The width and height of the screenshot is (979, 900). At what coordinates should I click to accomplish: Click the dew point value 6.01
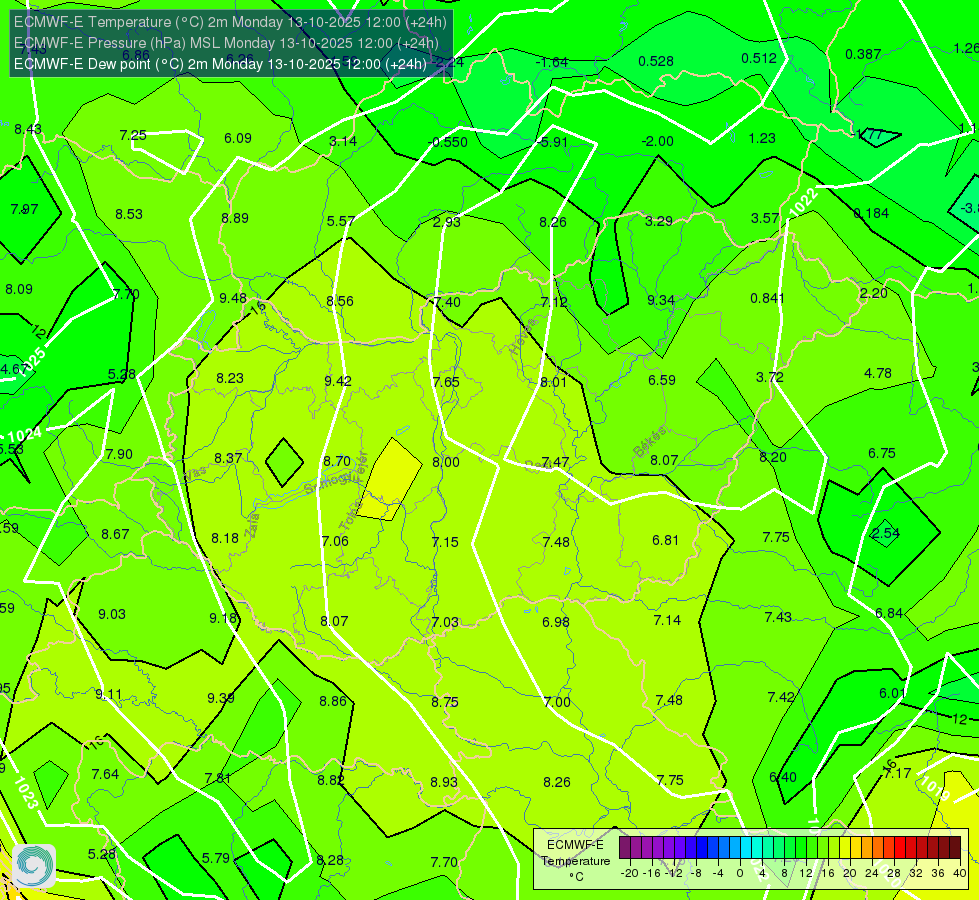[892, 693]
